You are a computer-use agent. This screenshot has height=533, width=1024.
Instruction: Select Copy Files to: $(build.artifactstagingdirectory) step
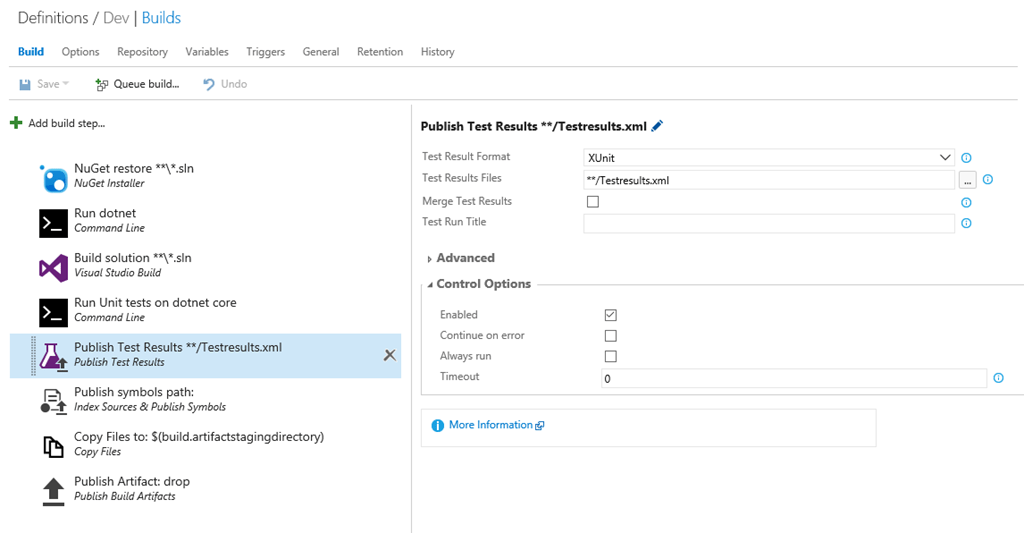pyautogui.click(x=205, y=445)
